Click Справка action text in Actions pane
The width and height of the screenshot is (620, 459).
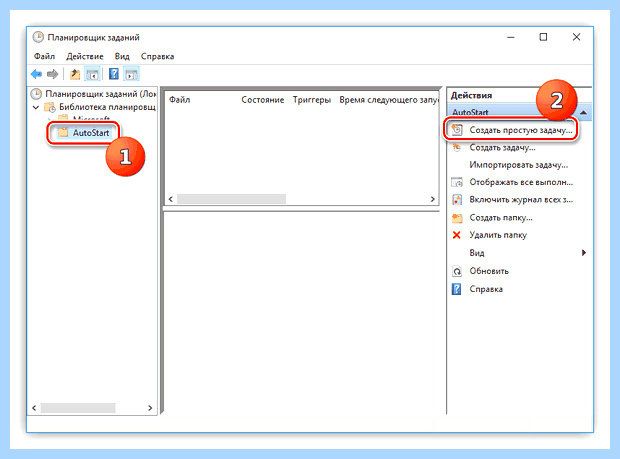pos(486,289)
